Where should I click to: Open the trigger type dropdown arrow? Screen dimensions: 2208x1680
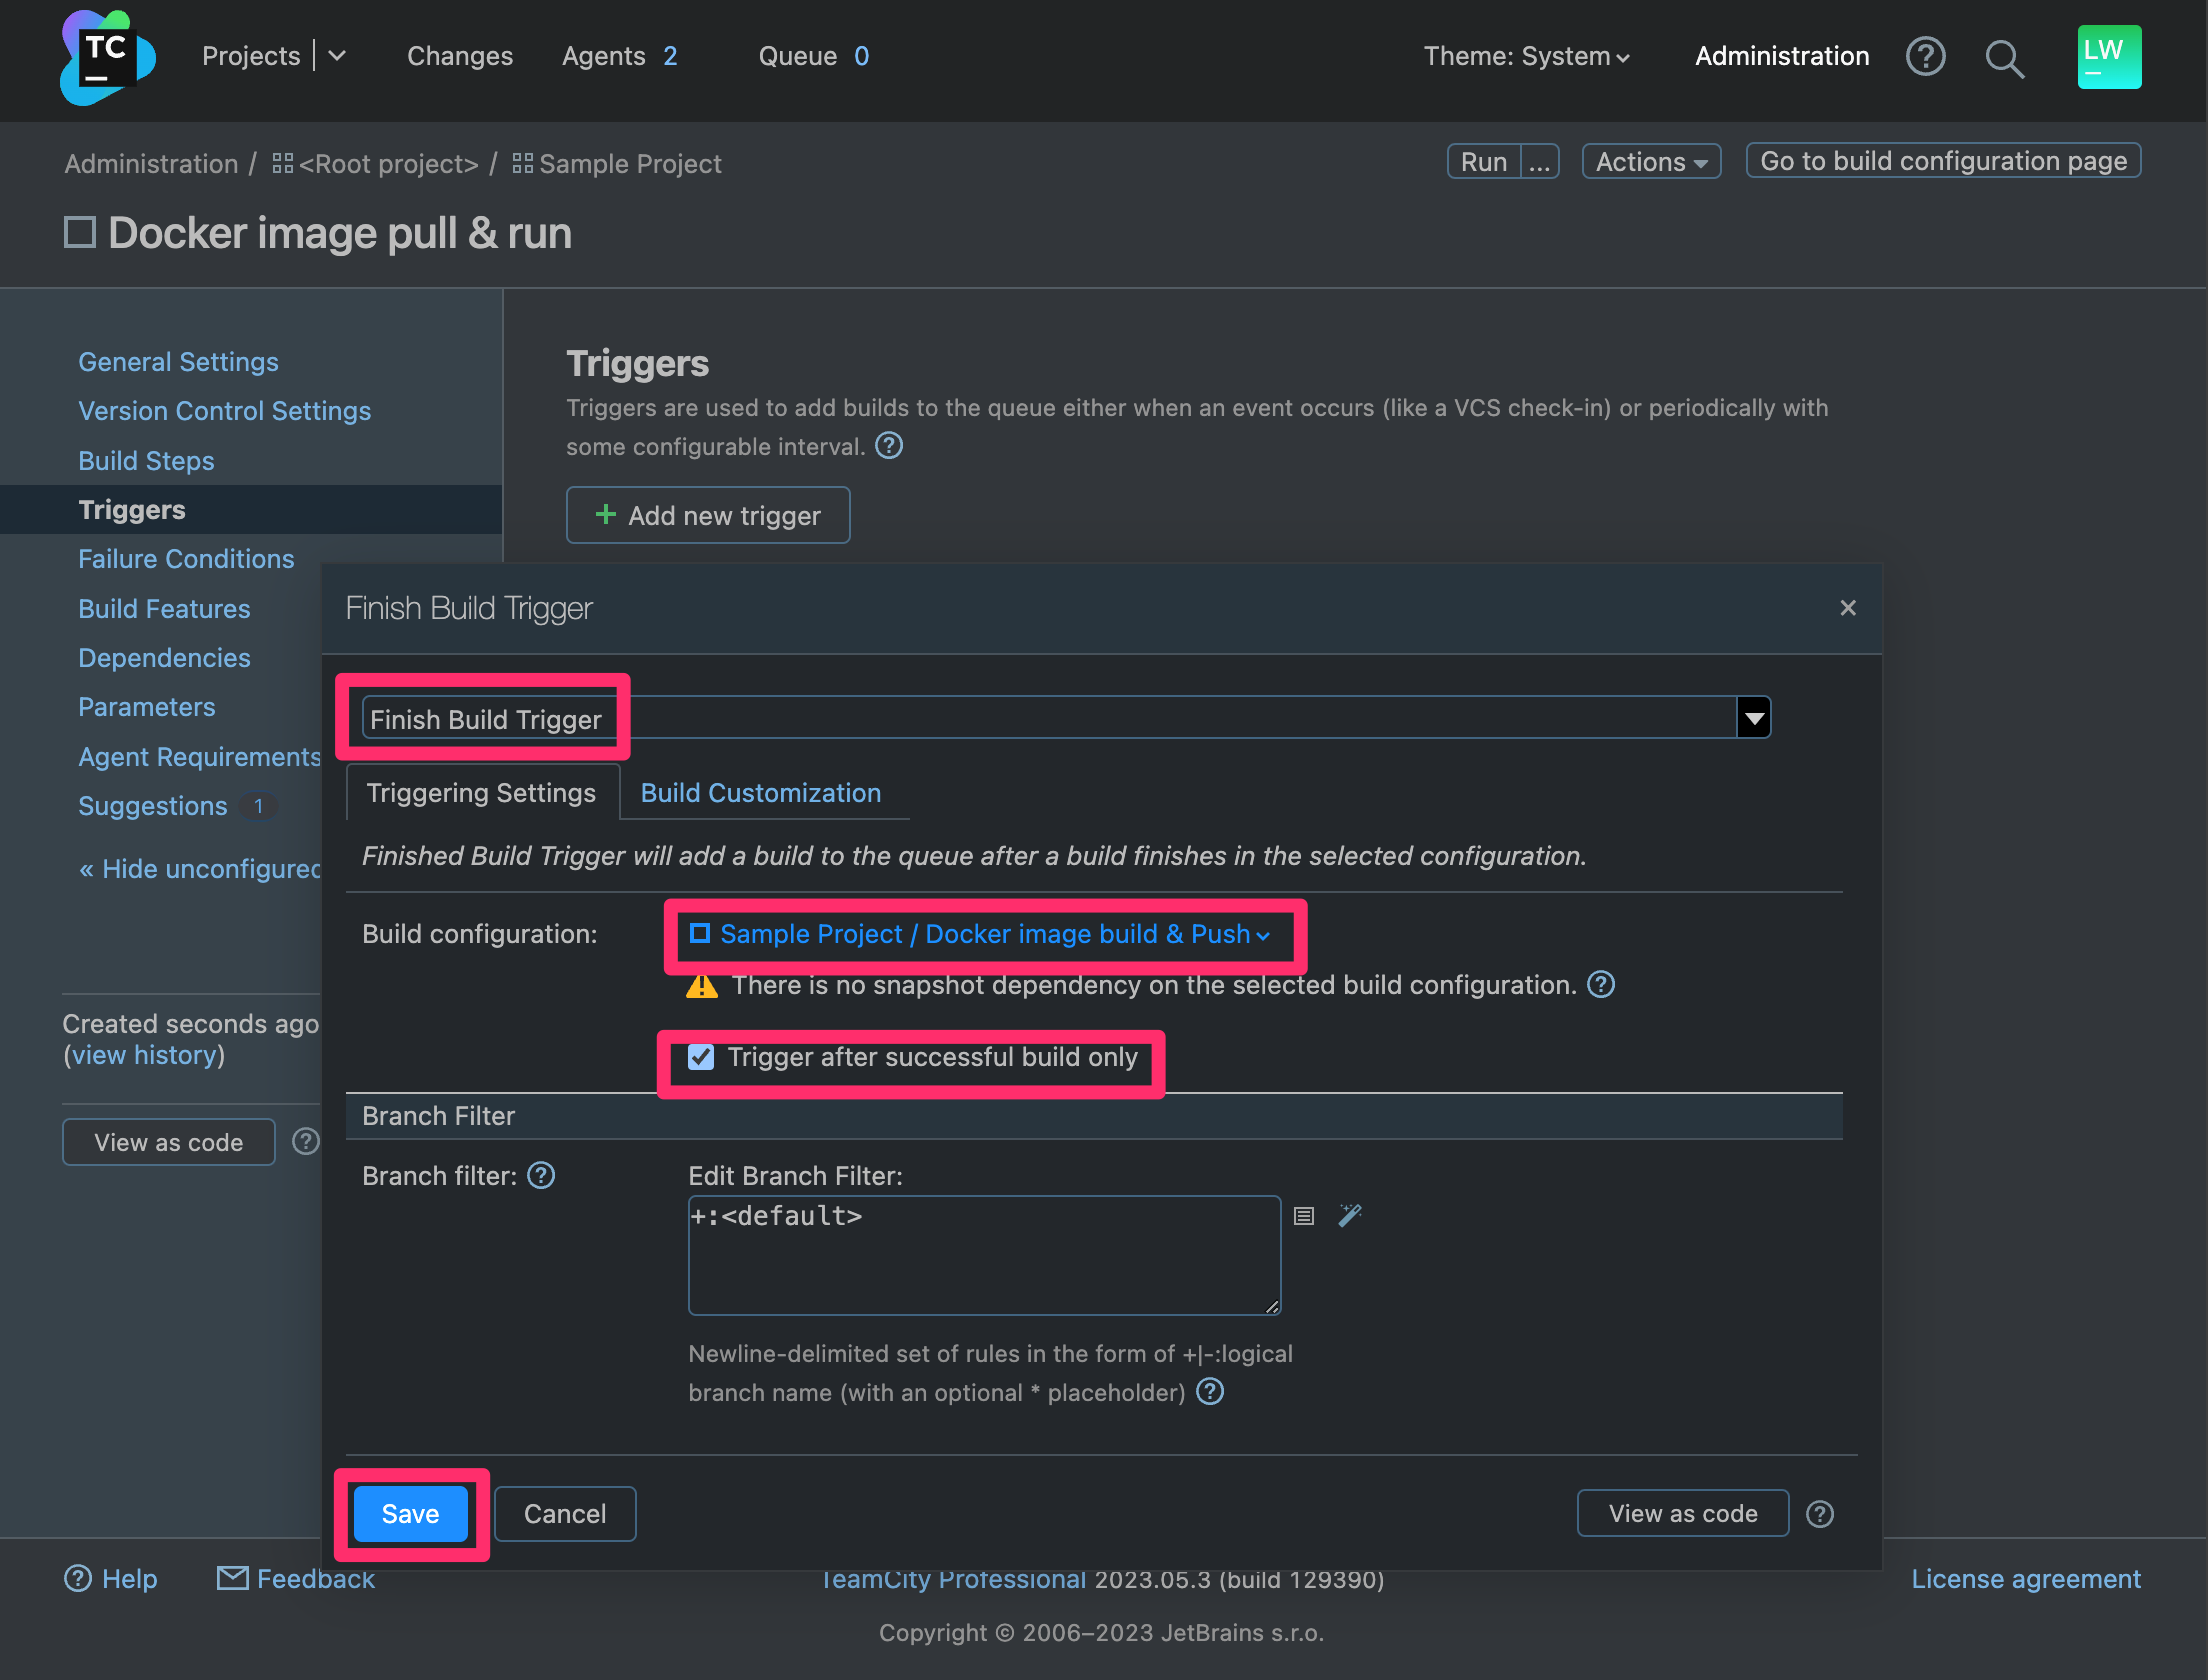1754,718
